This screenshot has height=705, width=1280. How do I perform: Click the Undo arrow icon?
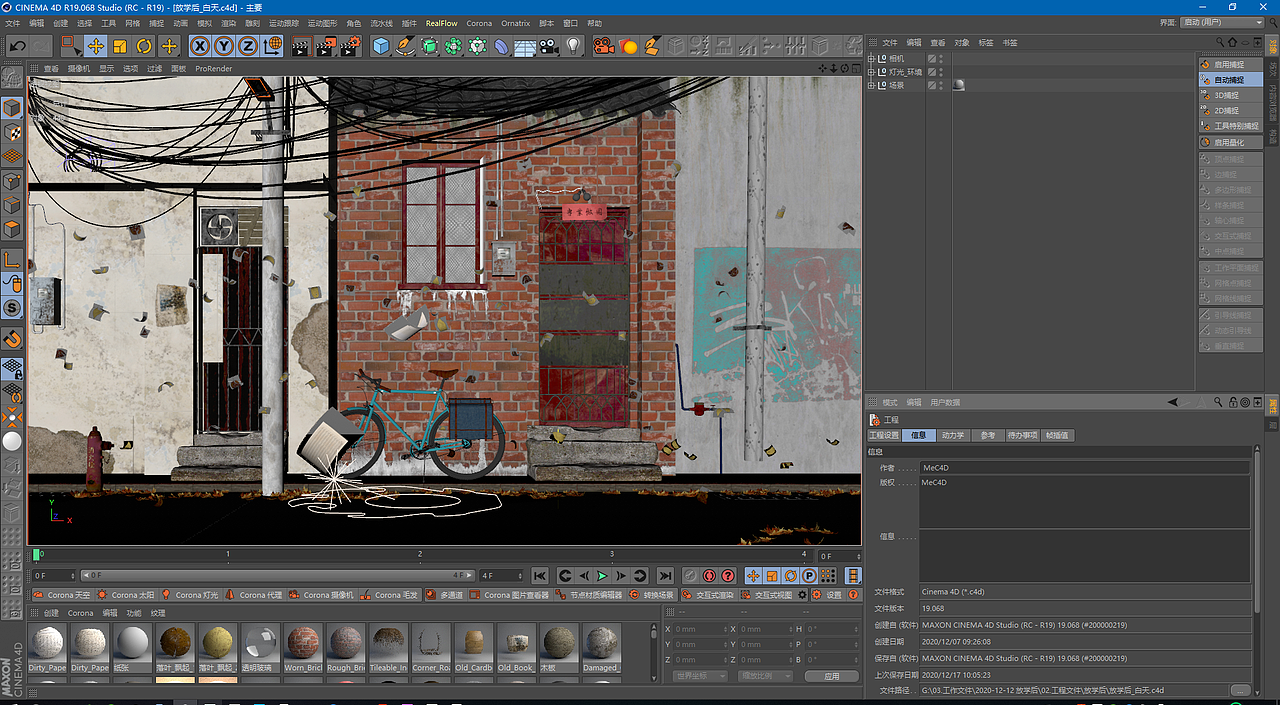(17, 46)
